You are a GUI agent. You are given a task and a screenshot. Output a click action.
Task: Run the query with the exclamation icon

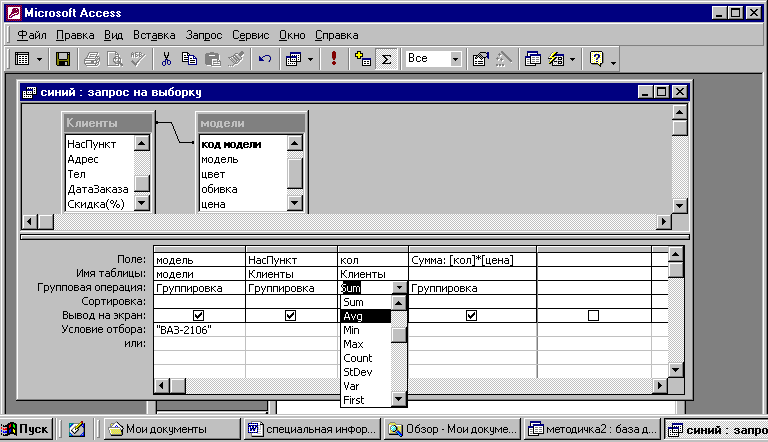click(x=334, y=59)
